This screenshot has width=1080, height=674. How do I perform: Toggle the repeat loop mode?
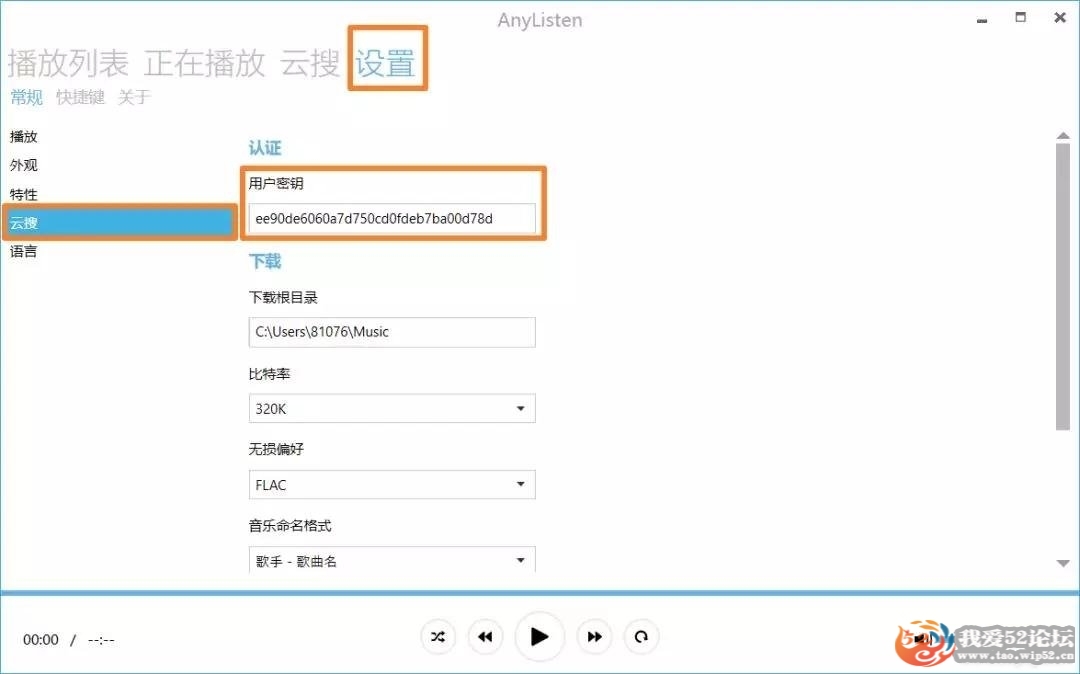pos(641,637)
